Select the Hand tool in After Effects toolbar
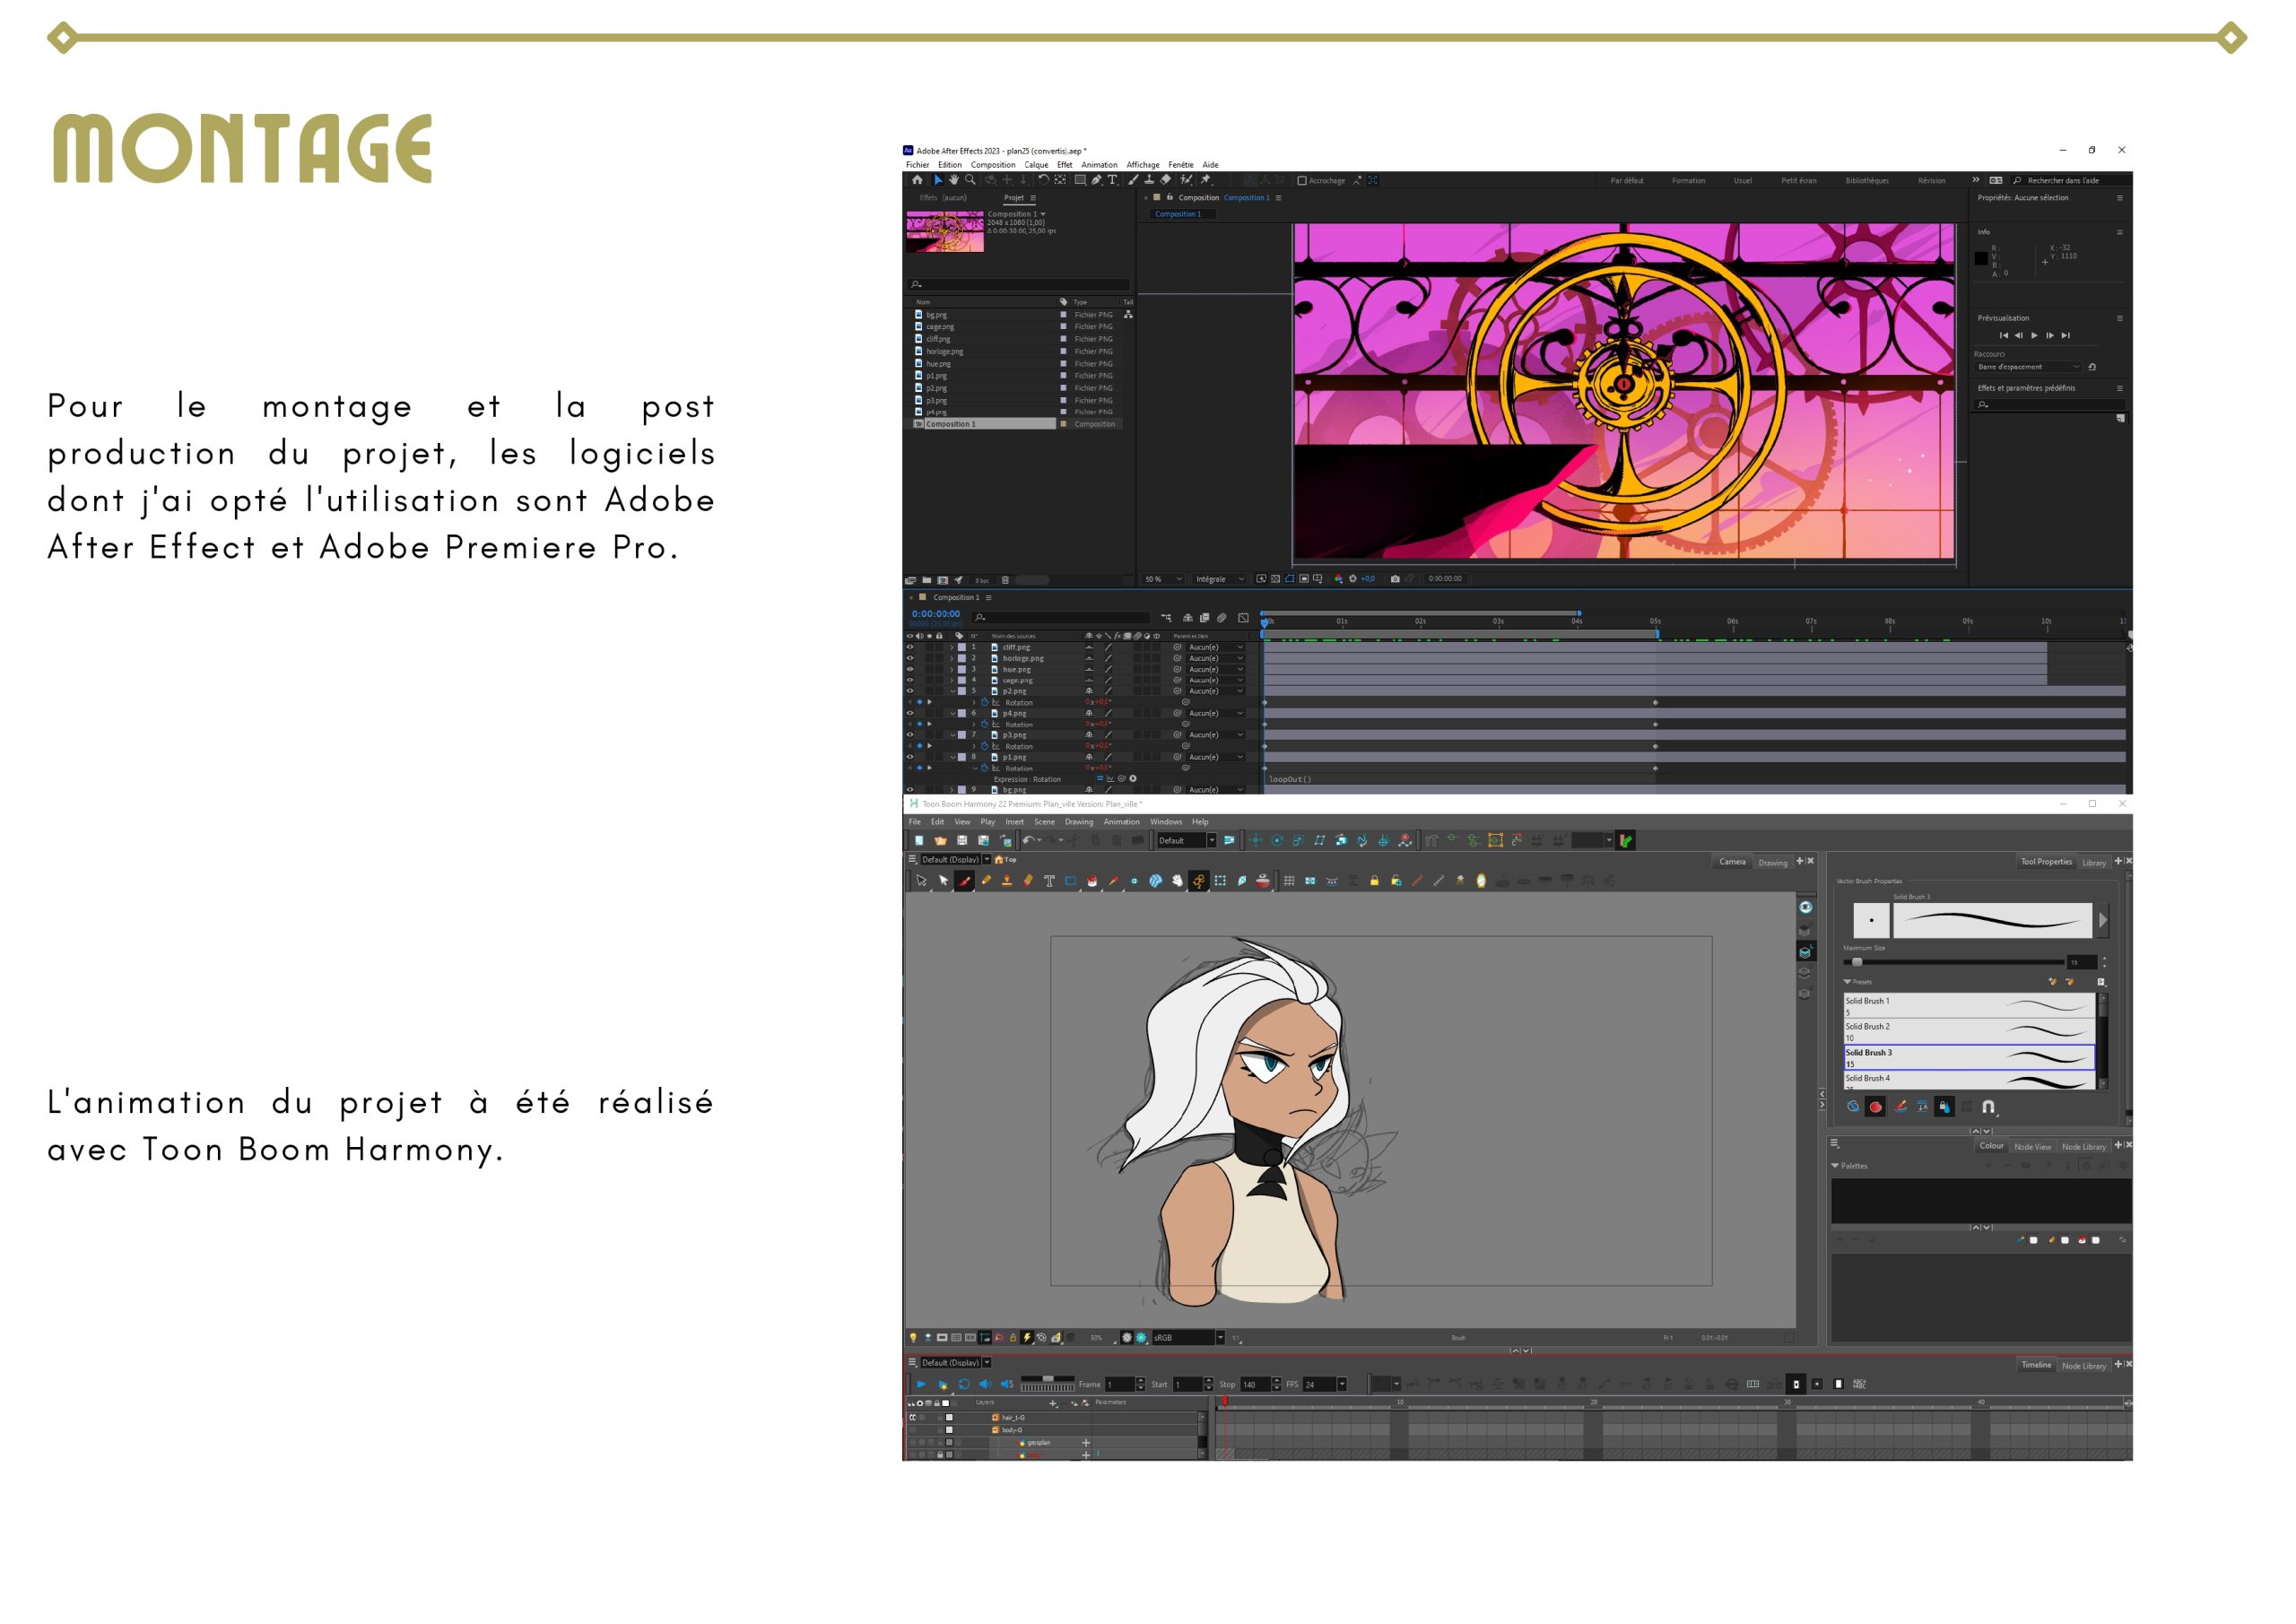The image size is (2296, 1624). pyautogui.click(x=954, y=180)
